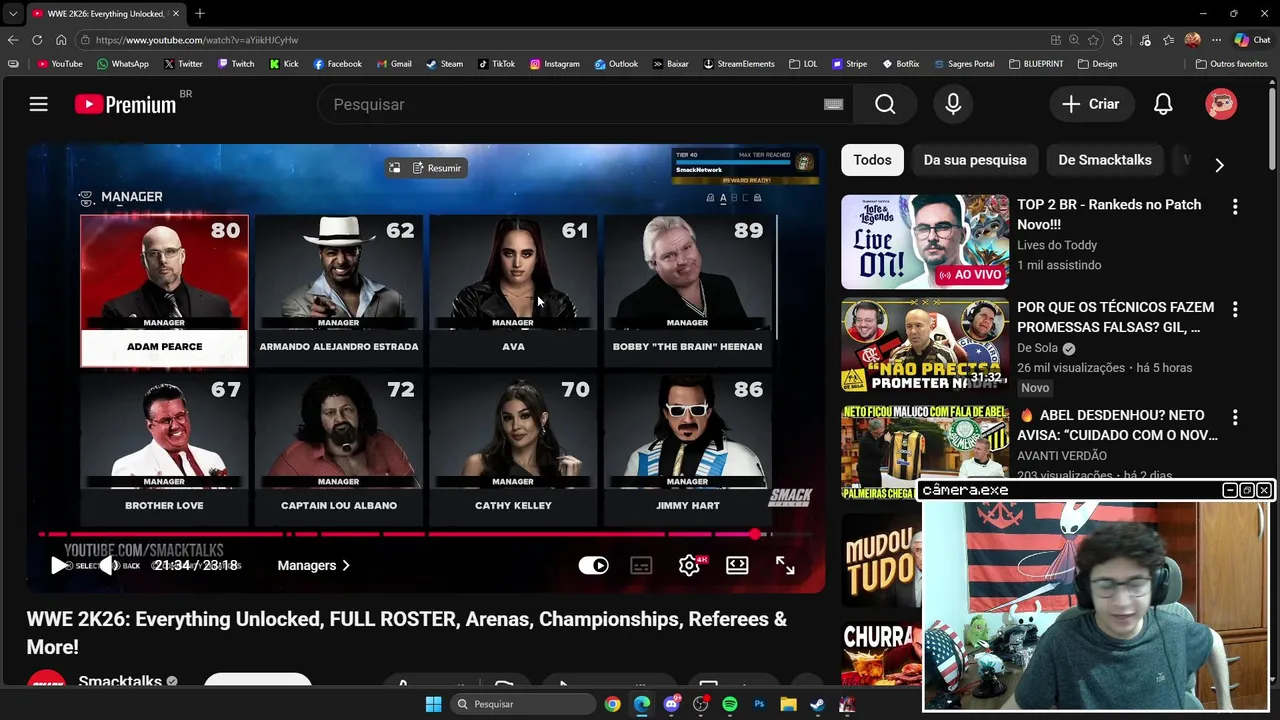Open the YouTube guide hamburger menu
This screenshot has width=1280, height=720.
click(x=38, y=104)
